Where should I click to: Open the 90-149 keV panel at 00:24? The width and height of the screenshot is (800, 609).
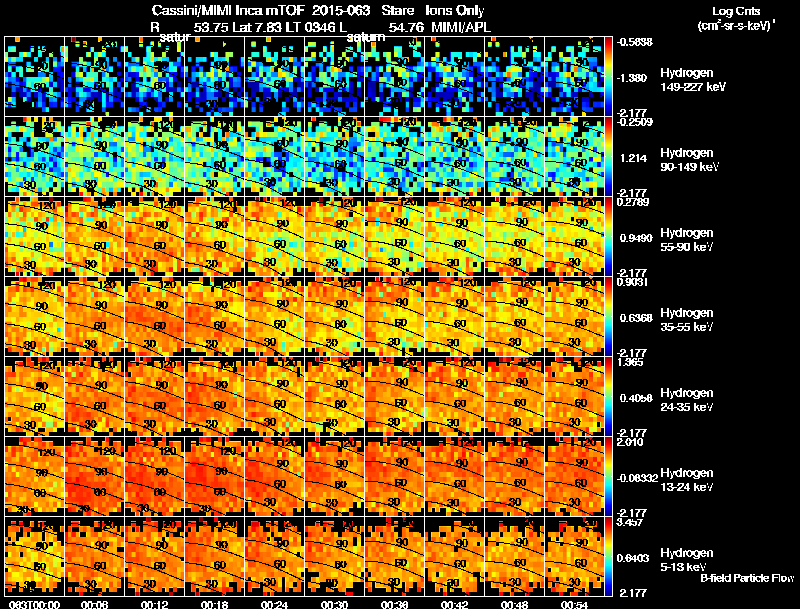tap(274, 156)
